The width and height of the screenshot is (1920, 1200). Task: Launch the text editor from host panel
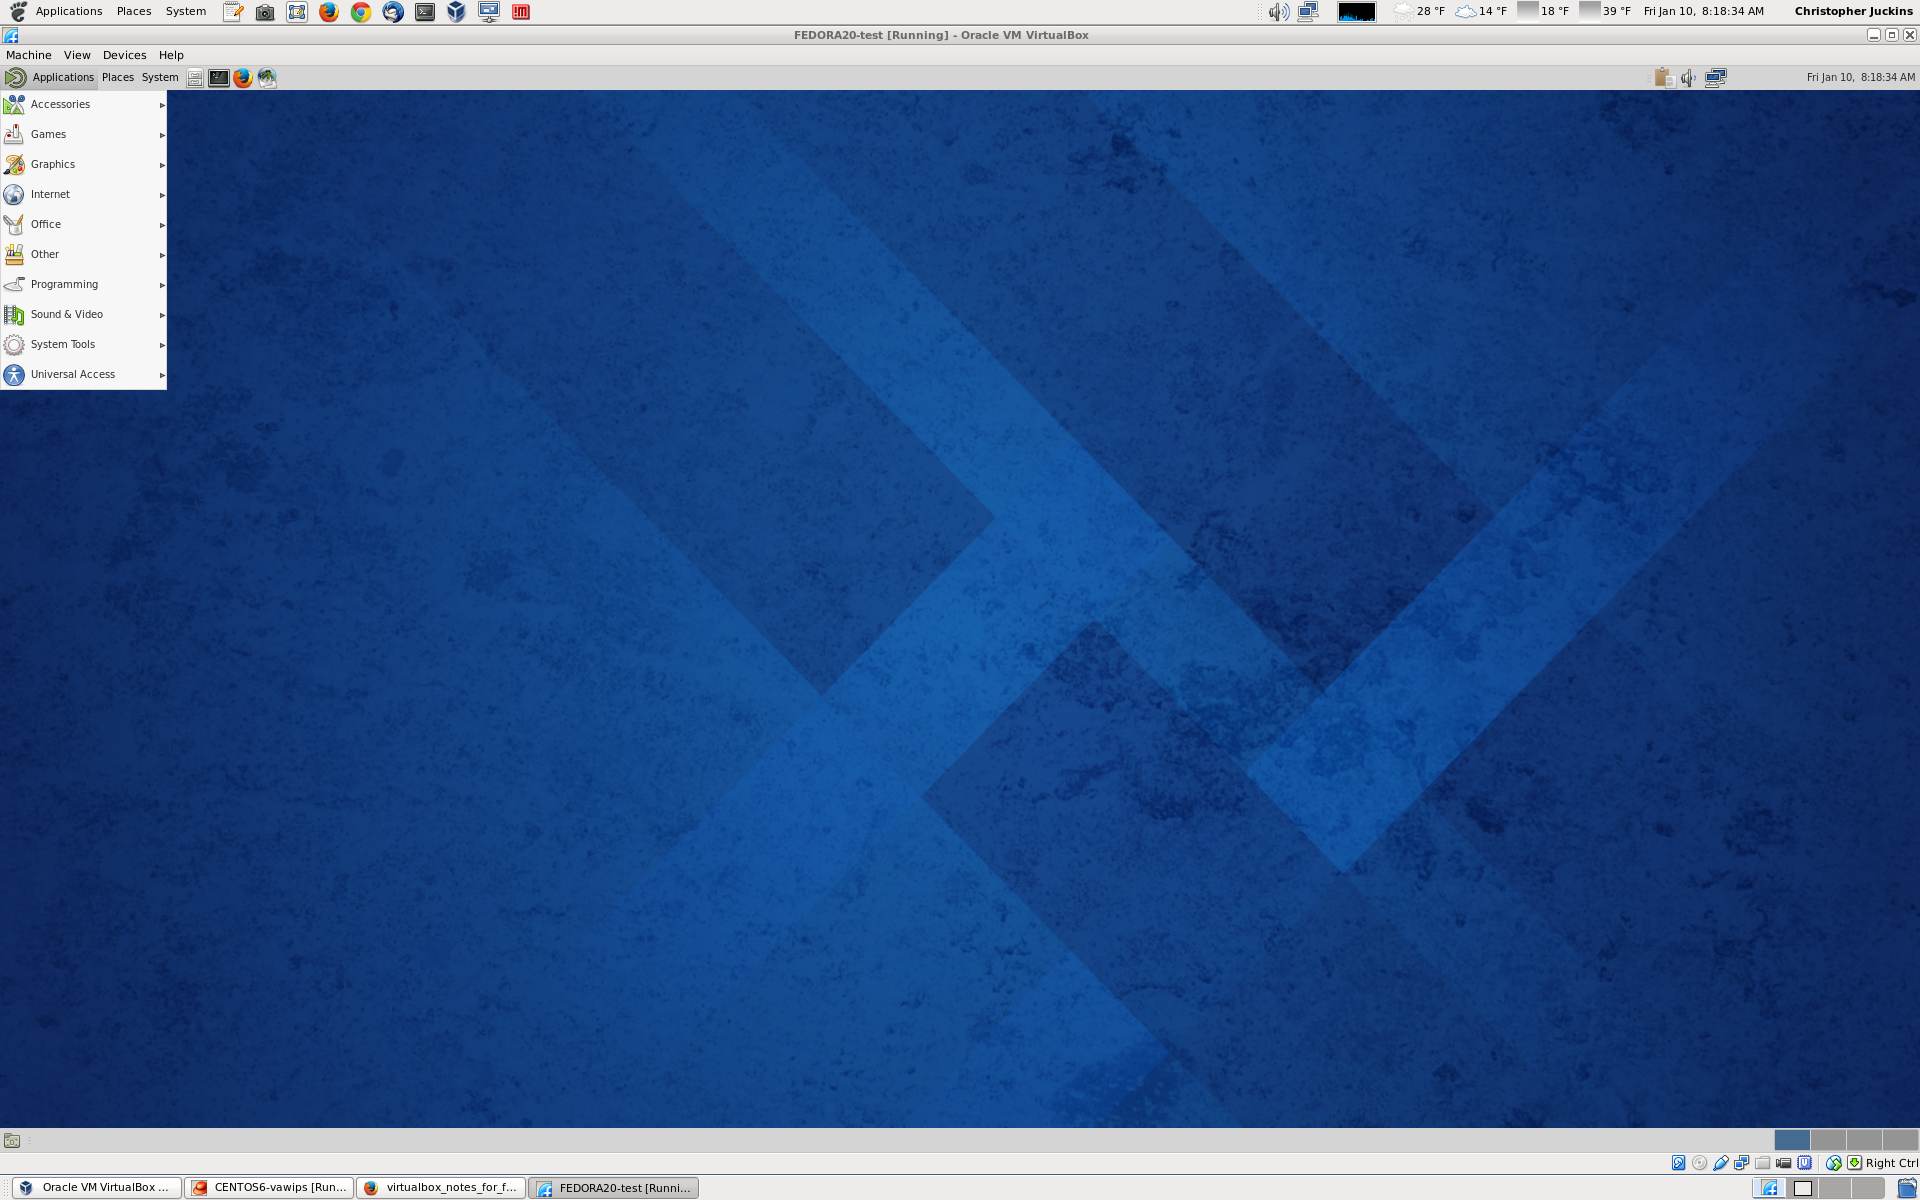pos(233,12)
